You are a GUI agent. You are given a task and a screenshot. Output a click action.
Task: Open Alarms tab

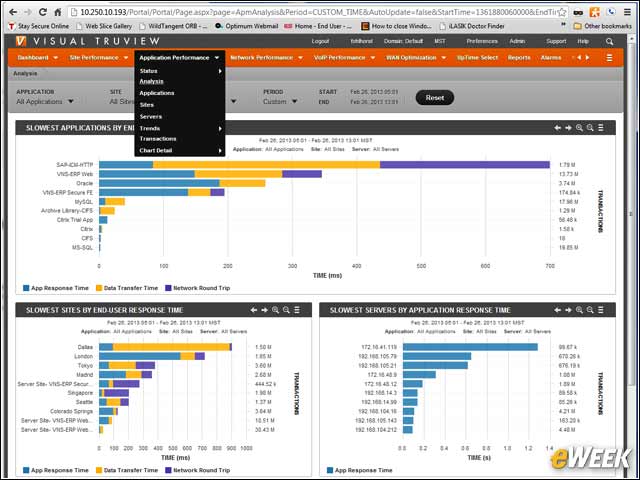551,58
